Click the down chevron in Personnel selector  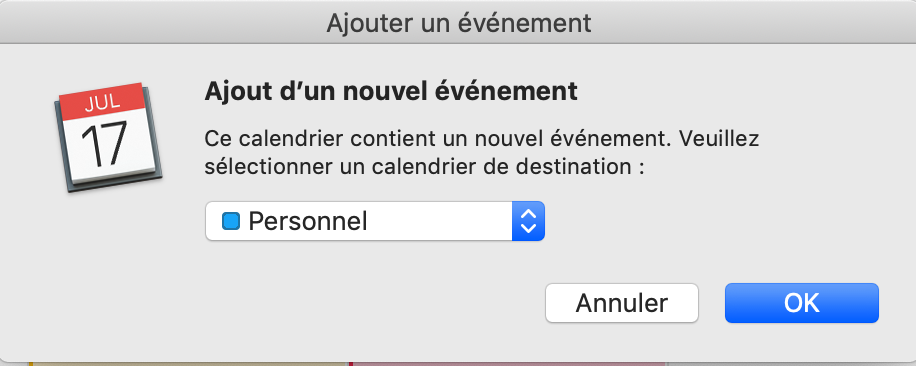528,229
